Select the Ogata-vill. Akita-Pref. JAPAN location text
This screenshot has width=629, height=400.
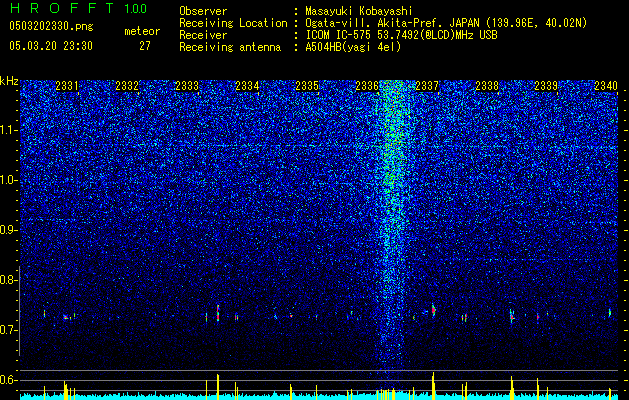[446, 23]
